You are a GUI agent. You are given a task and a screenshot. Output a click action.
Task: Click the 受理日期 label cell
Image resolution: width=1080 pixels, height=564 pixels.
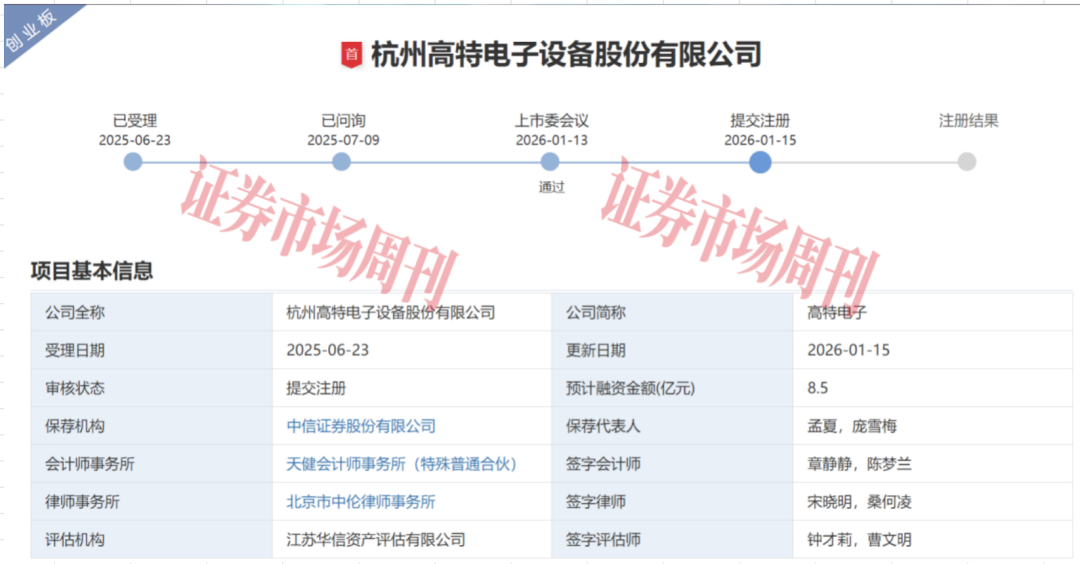point(152,351)
